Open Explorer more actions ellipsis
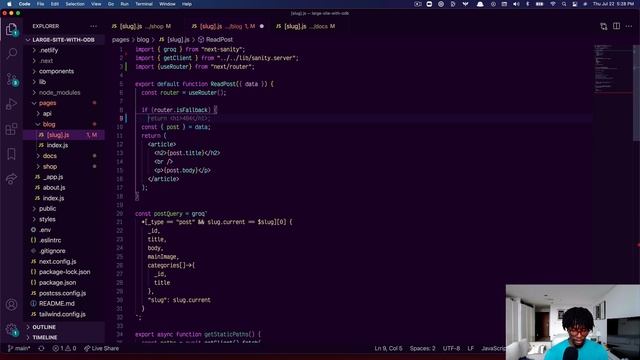Screen dimensions: 640x360 pos(93,26)
